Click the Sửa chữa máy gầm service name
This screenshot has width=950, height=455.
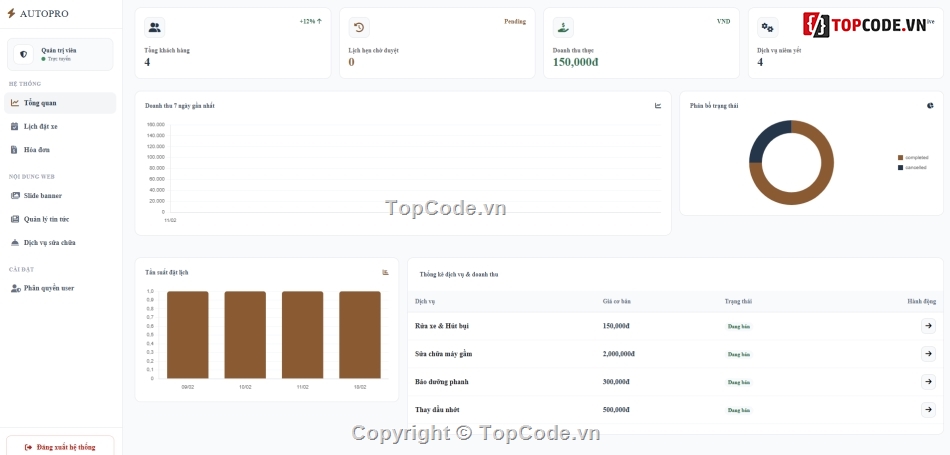443,354
